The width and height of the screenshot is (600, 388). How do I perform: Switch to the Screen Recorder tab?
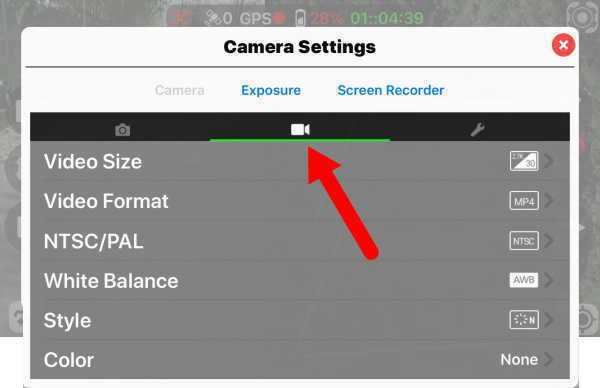point(391,90)
